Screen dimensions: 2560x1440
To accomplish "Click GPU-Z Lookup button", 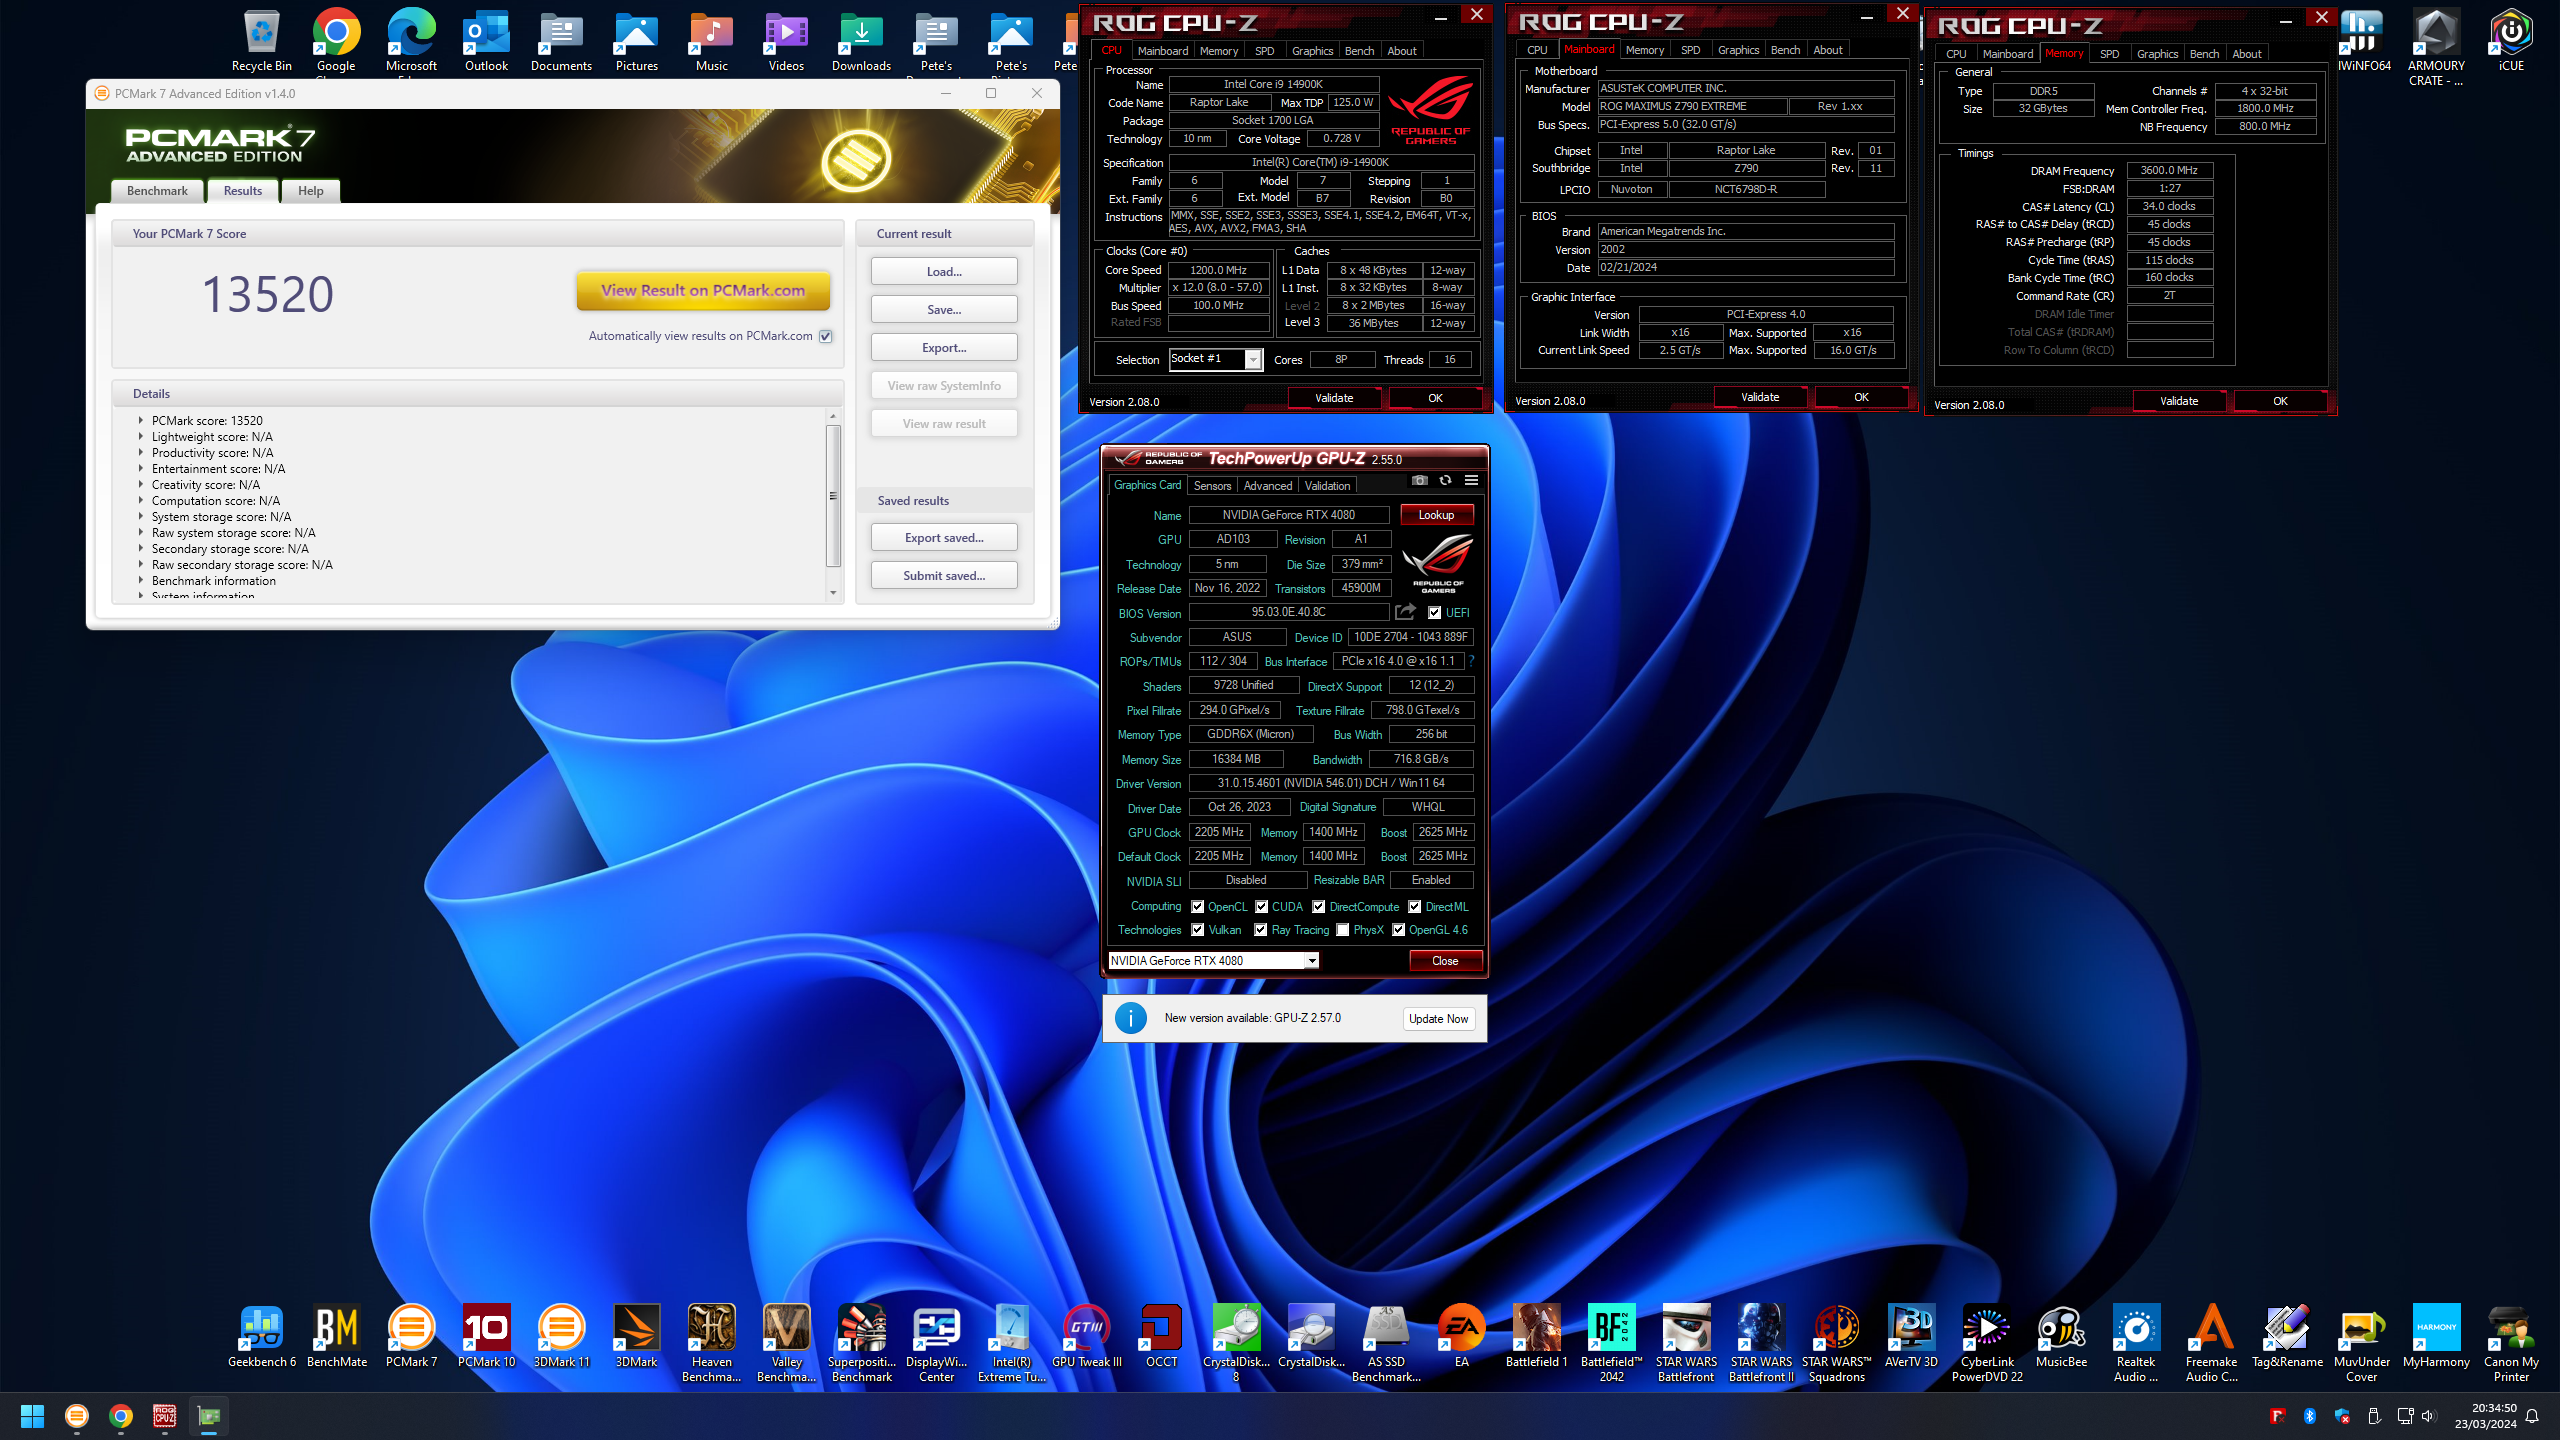I will tap(1436, 515).
